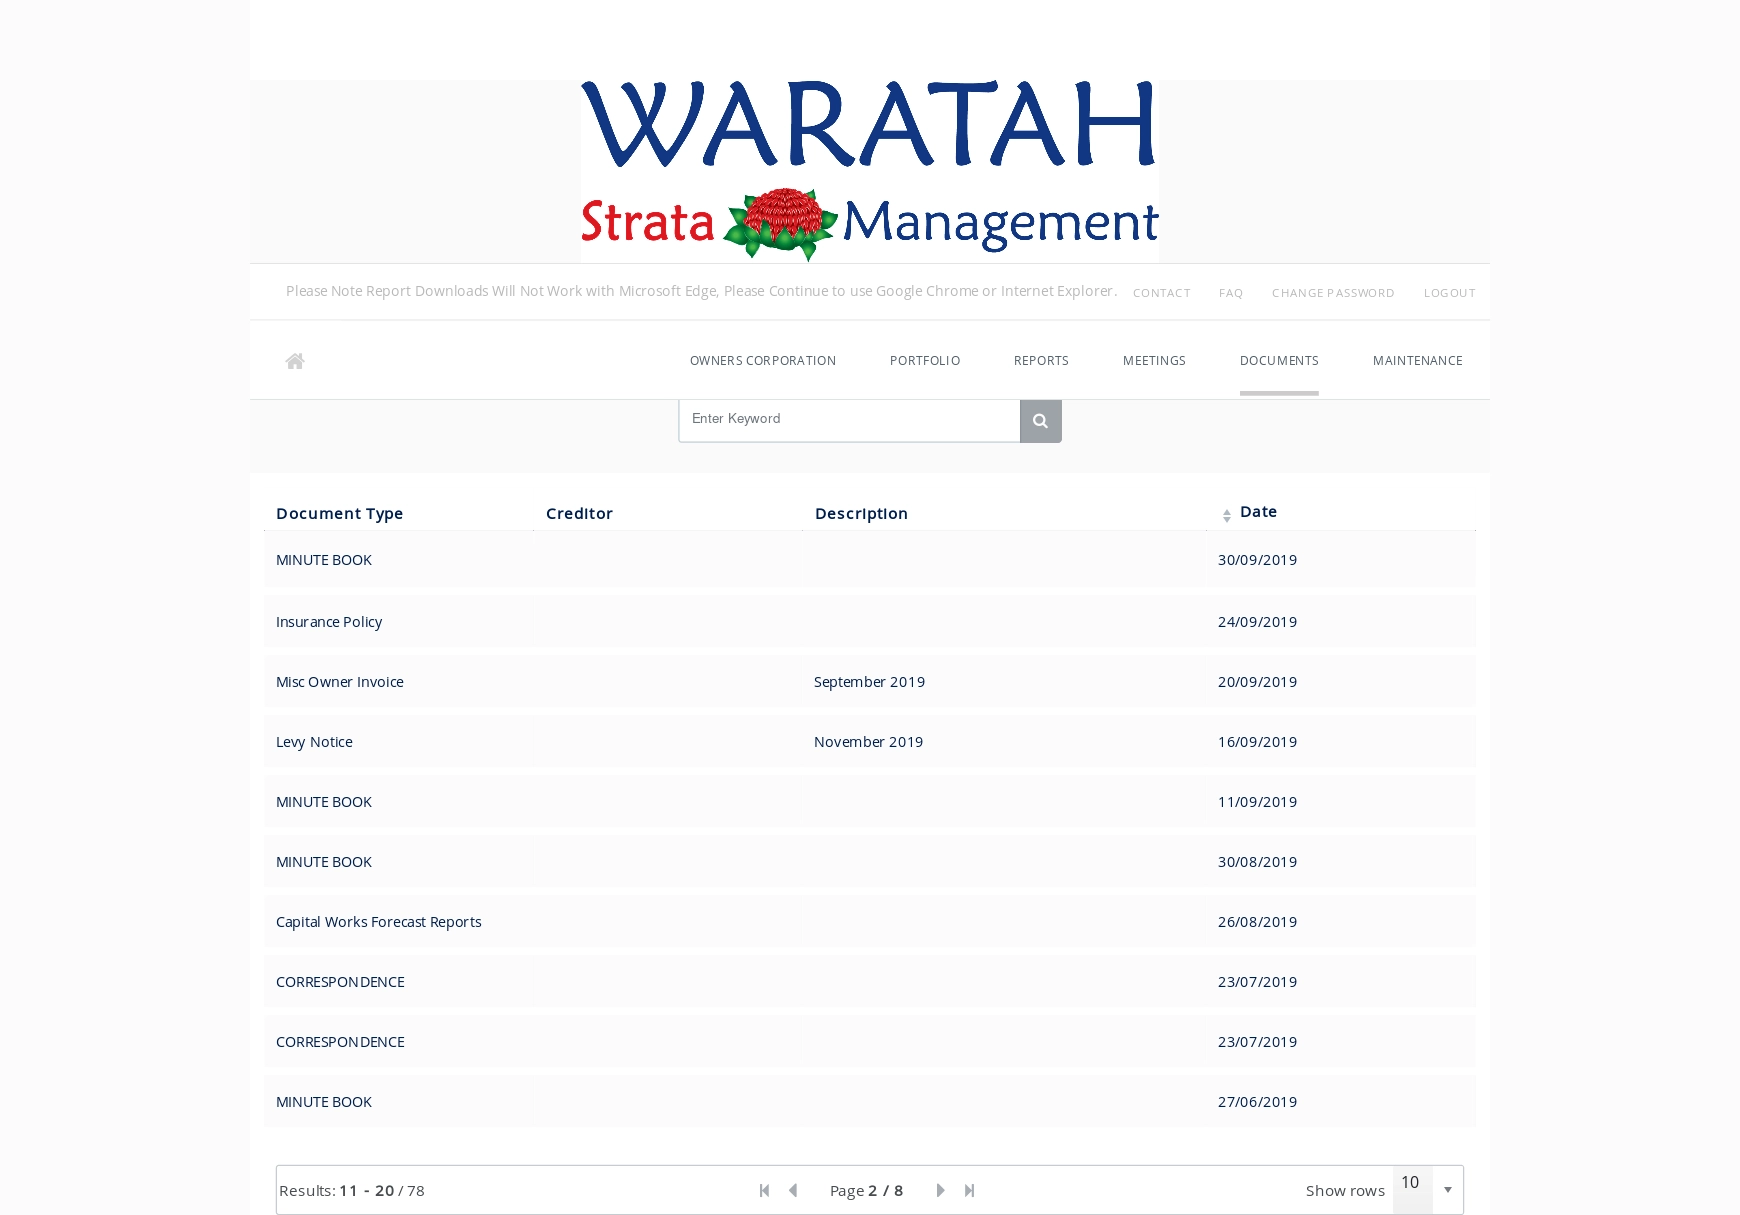
Task: Log out using the Logout link
Action: click(x=1449, y=293)
